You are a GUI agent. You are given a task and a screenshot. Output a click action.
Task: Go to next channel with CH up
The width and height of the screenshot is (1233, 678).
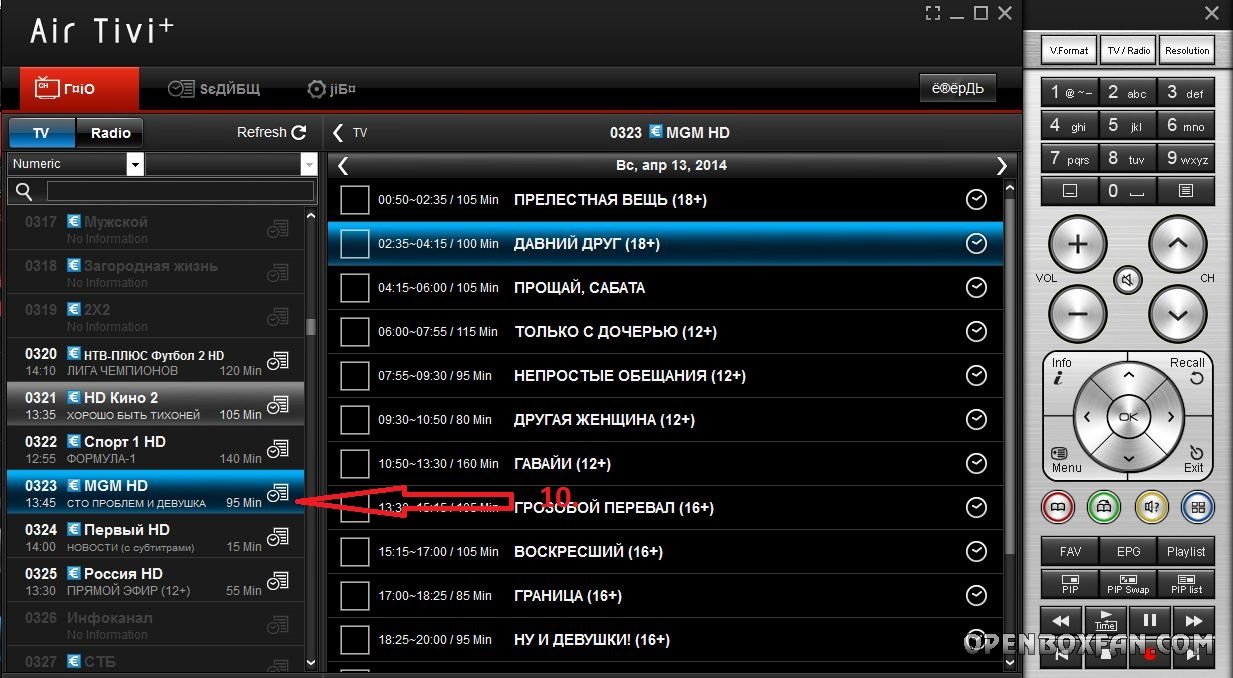point(1178,245)
